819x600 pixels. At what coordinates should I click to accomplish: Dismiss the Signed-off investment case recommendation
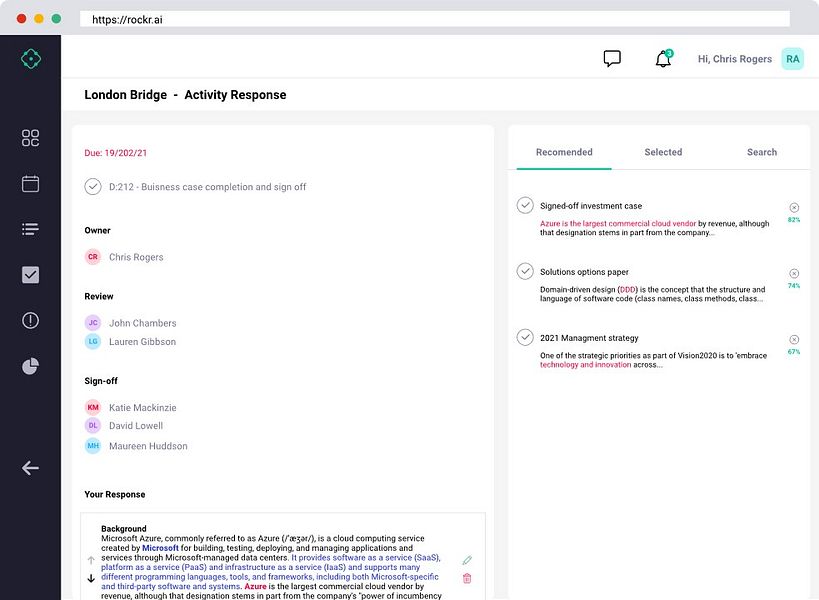(794, 207)
